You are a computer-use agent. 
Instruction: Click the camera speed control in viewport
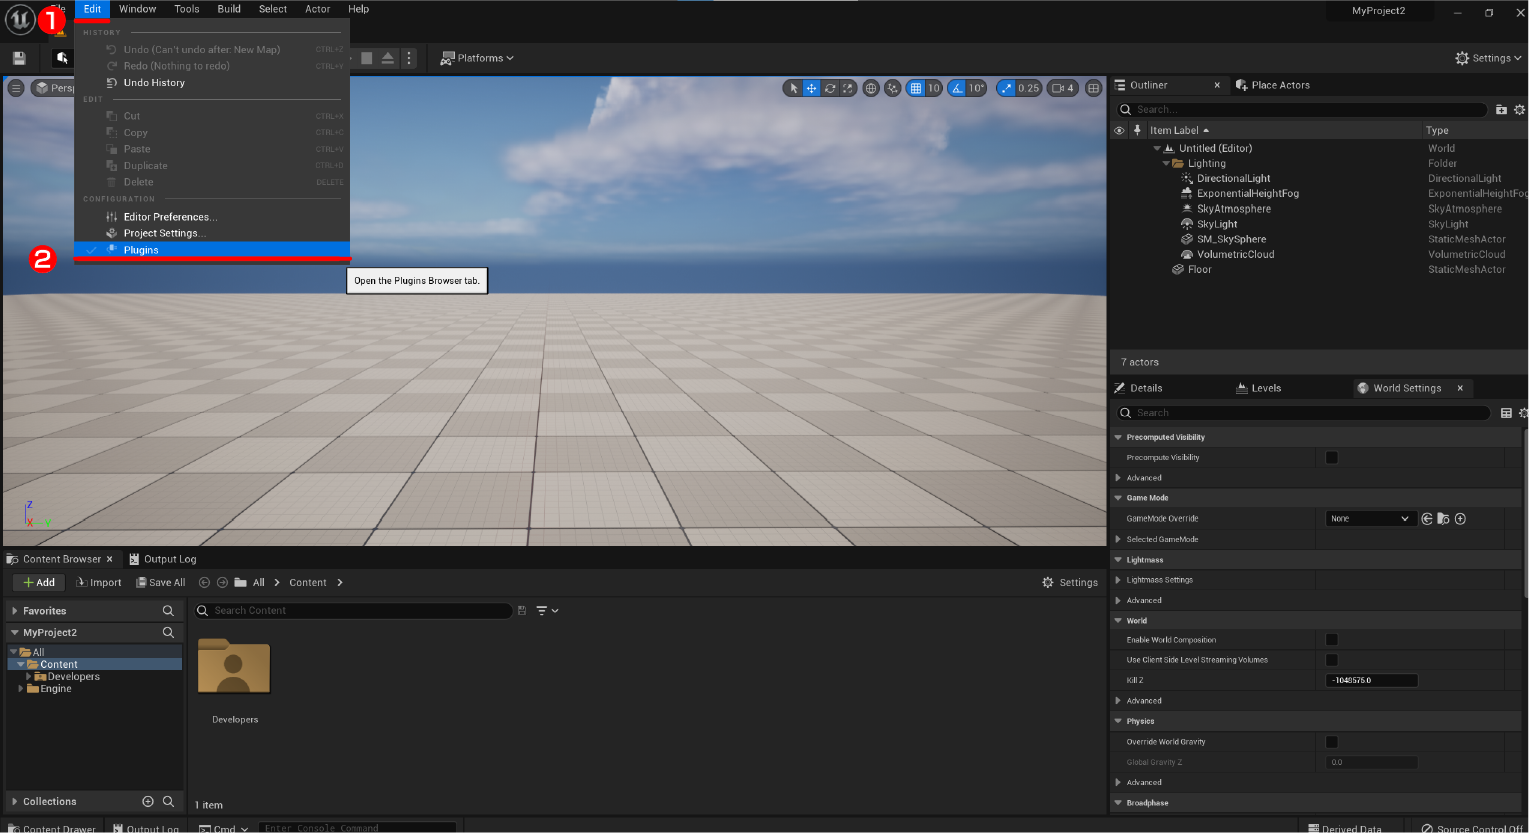pos(1060,88)
